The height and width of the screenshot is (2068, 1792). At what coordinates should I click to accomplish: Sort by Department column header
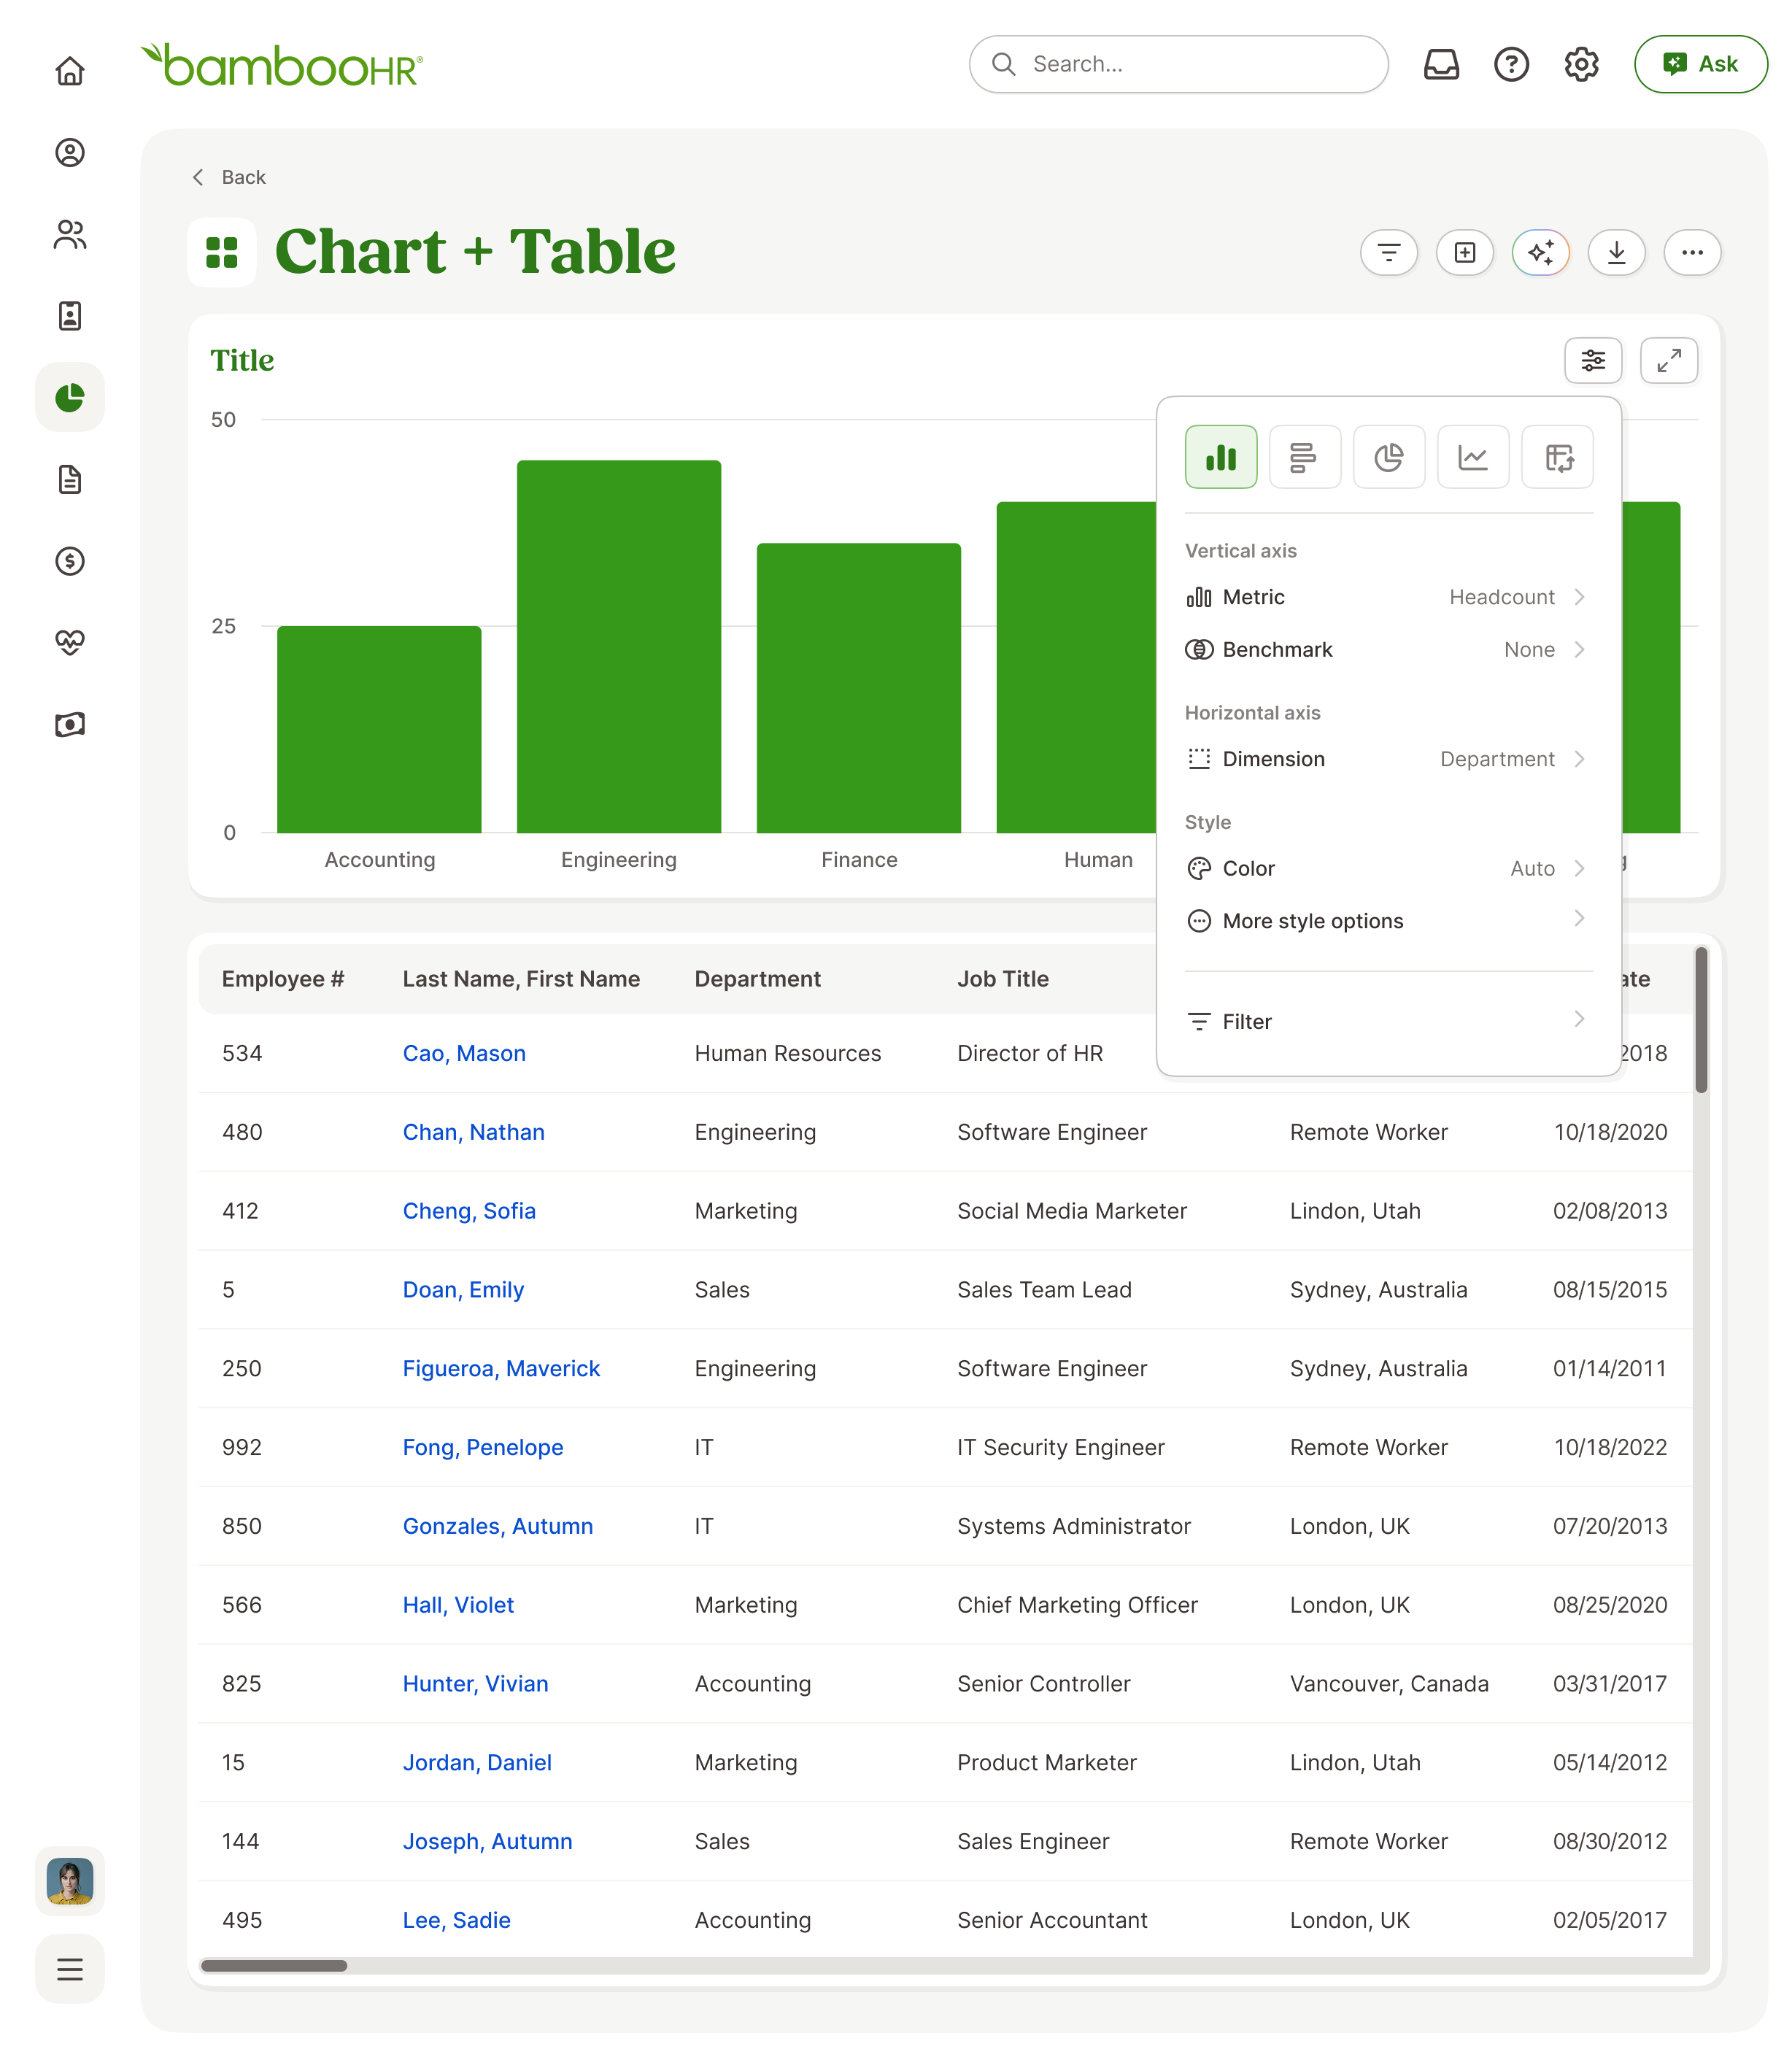tap(757, 979)
